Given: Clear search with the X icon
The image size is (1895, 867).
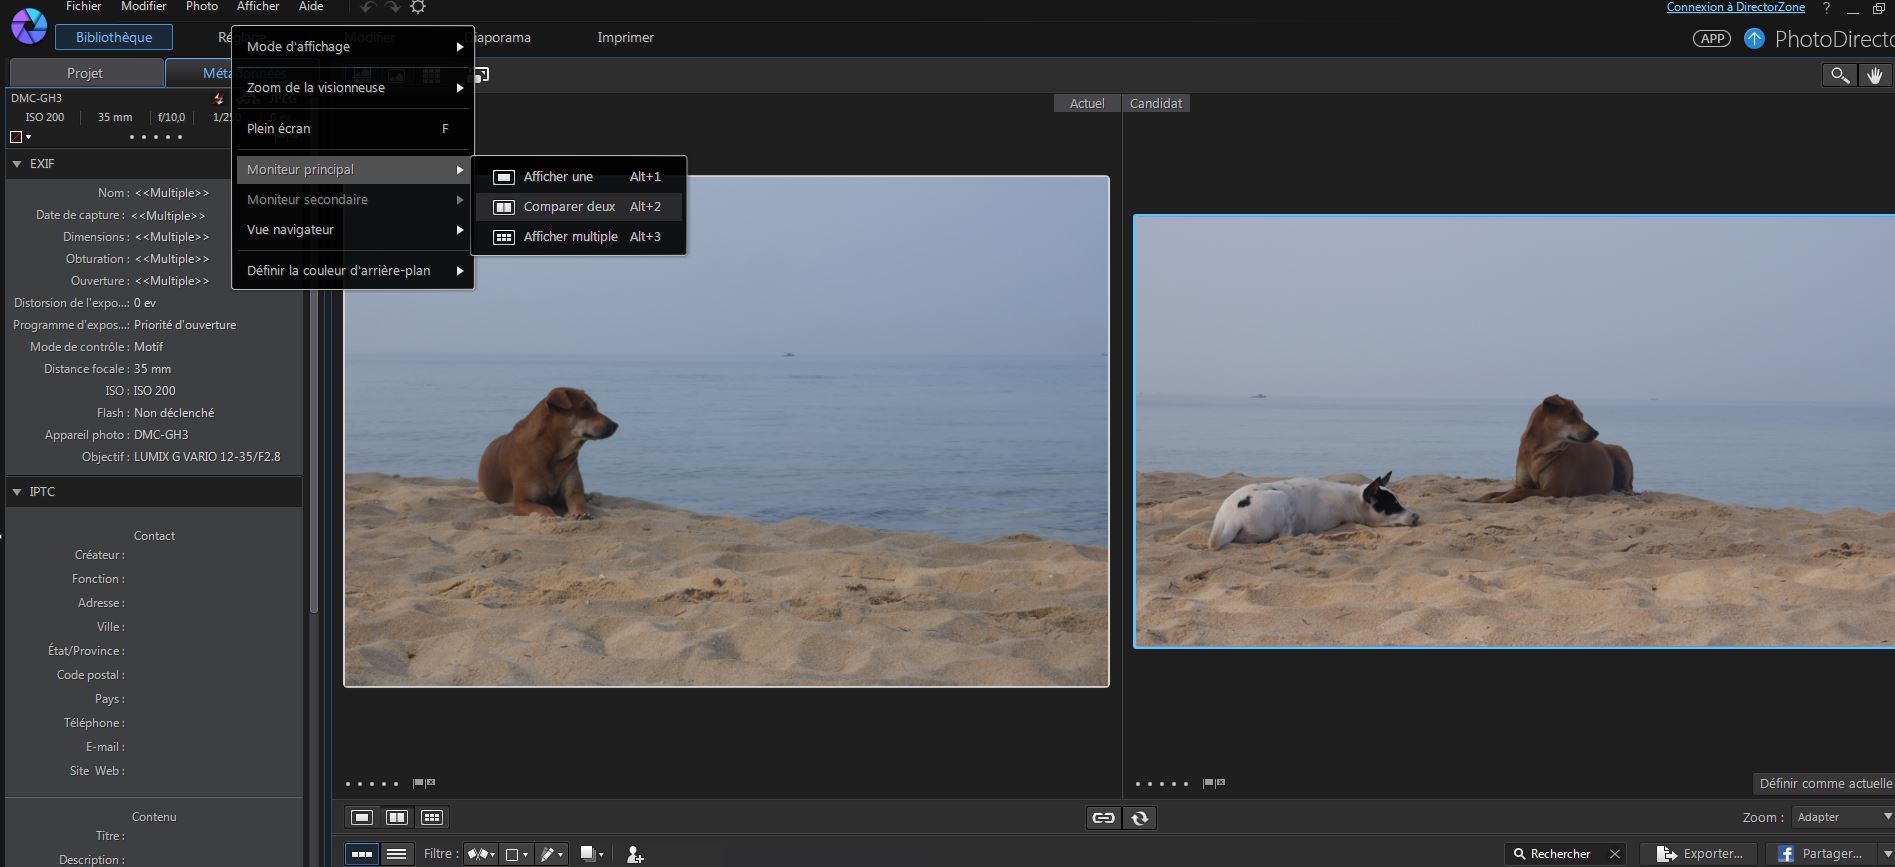Looking at the screenshot, I should pyautogui.click(x=1614, y=854).
